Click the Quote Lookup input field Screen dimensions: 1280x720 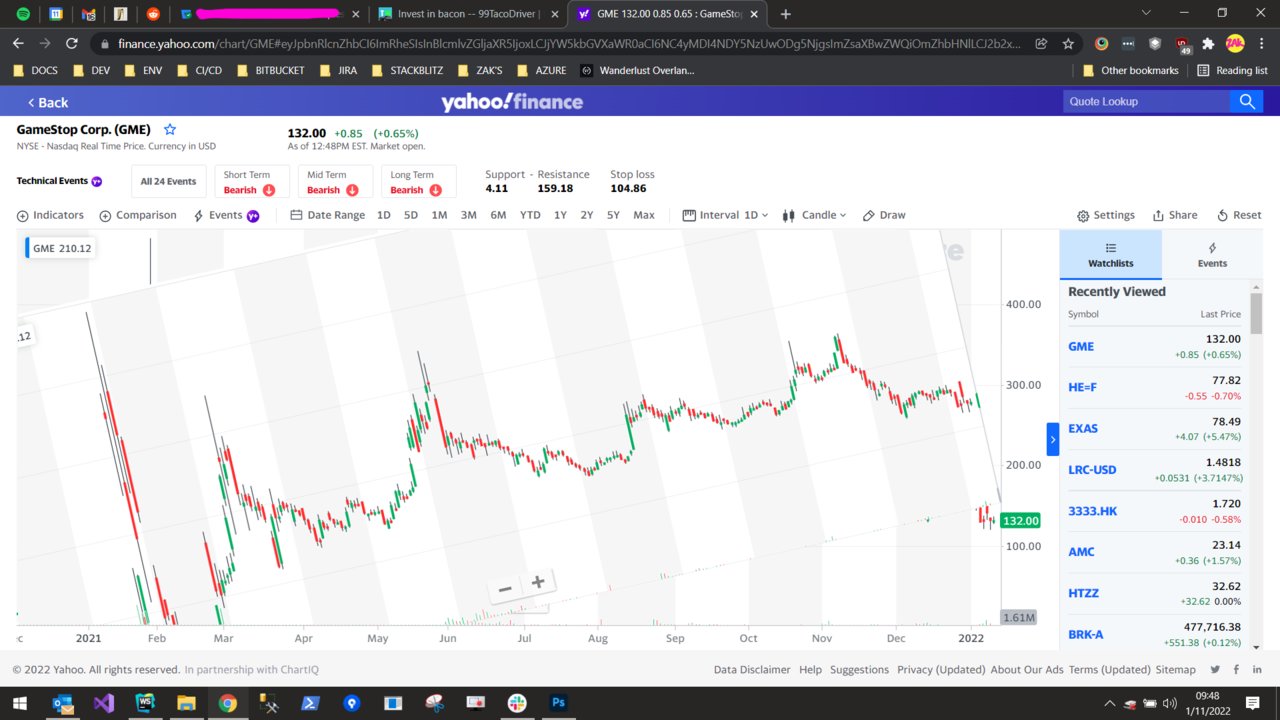(x=1146, y=101)
